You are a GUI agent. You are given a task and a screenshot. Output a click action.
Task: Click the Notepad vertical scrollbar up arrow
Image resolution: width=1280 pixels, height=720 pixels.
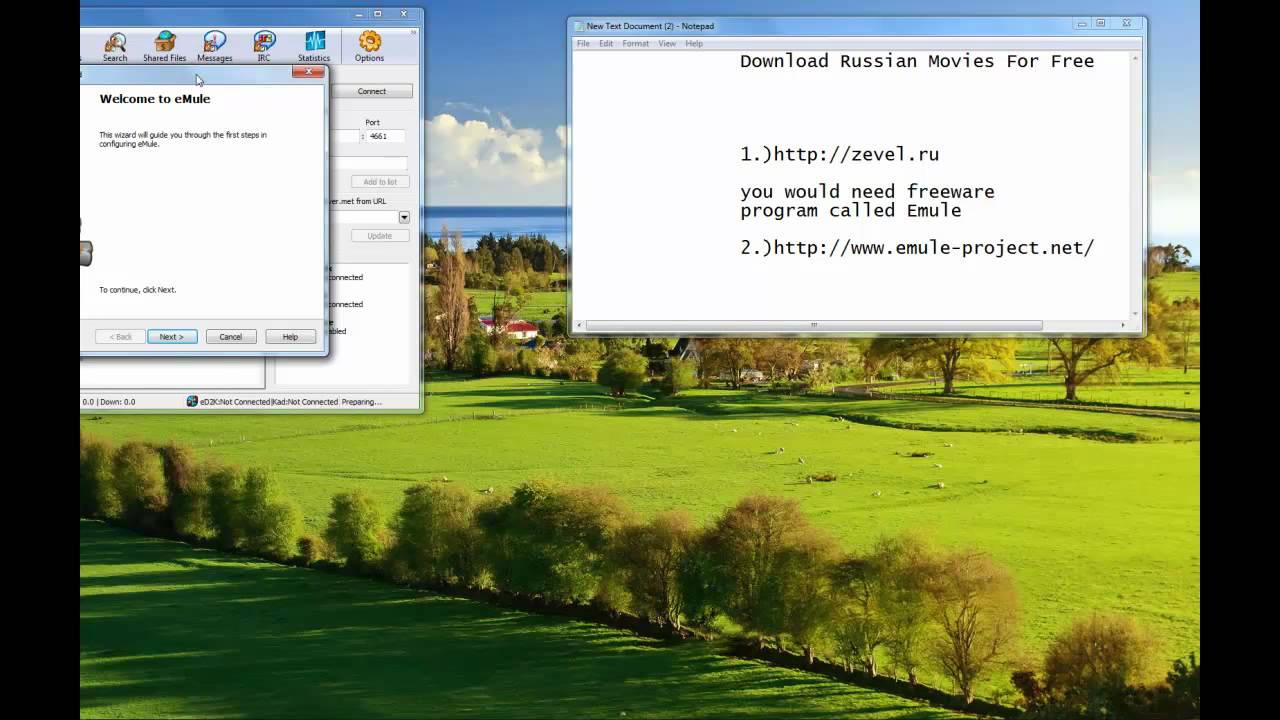1134,58
